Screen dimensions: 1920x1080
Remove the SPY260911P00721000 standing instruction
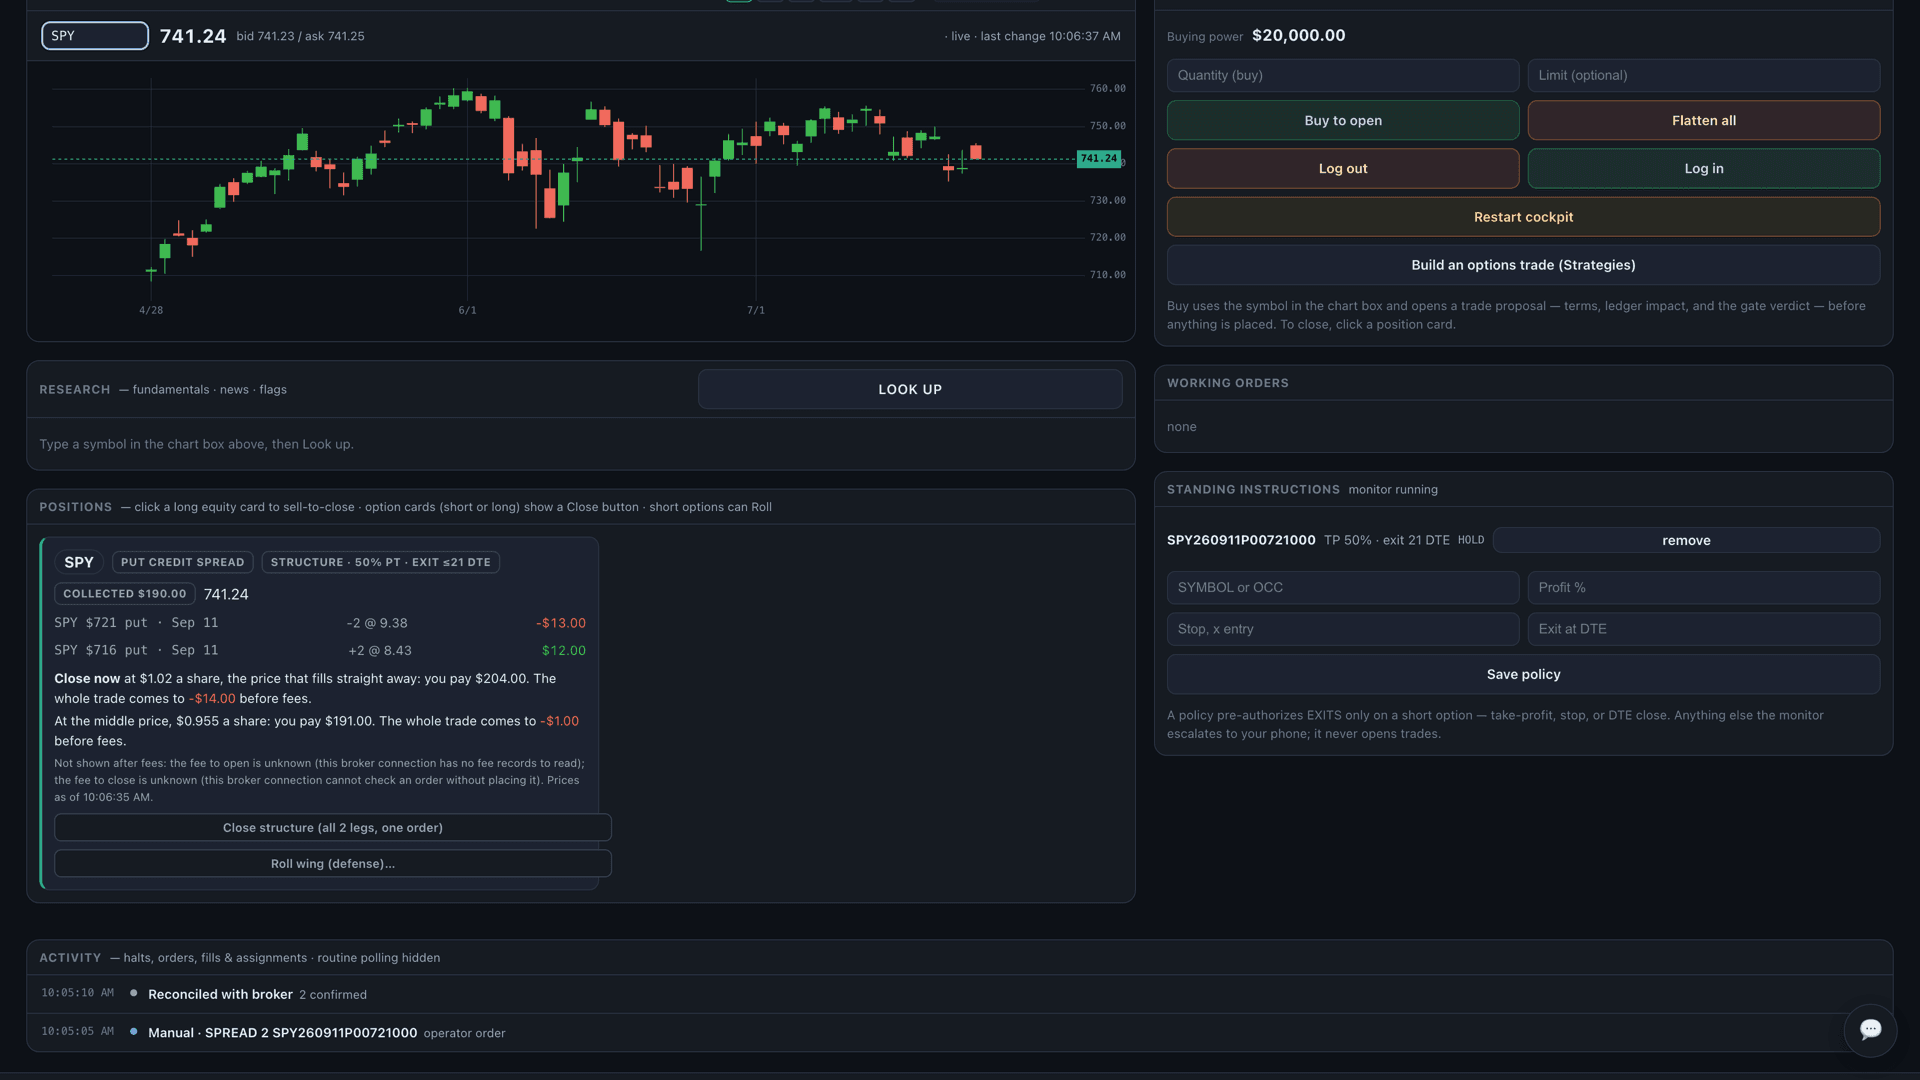(1686, 540)
